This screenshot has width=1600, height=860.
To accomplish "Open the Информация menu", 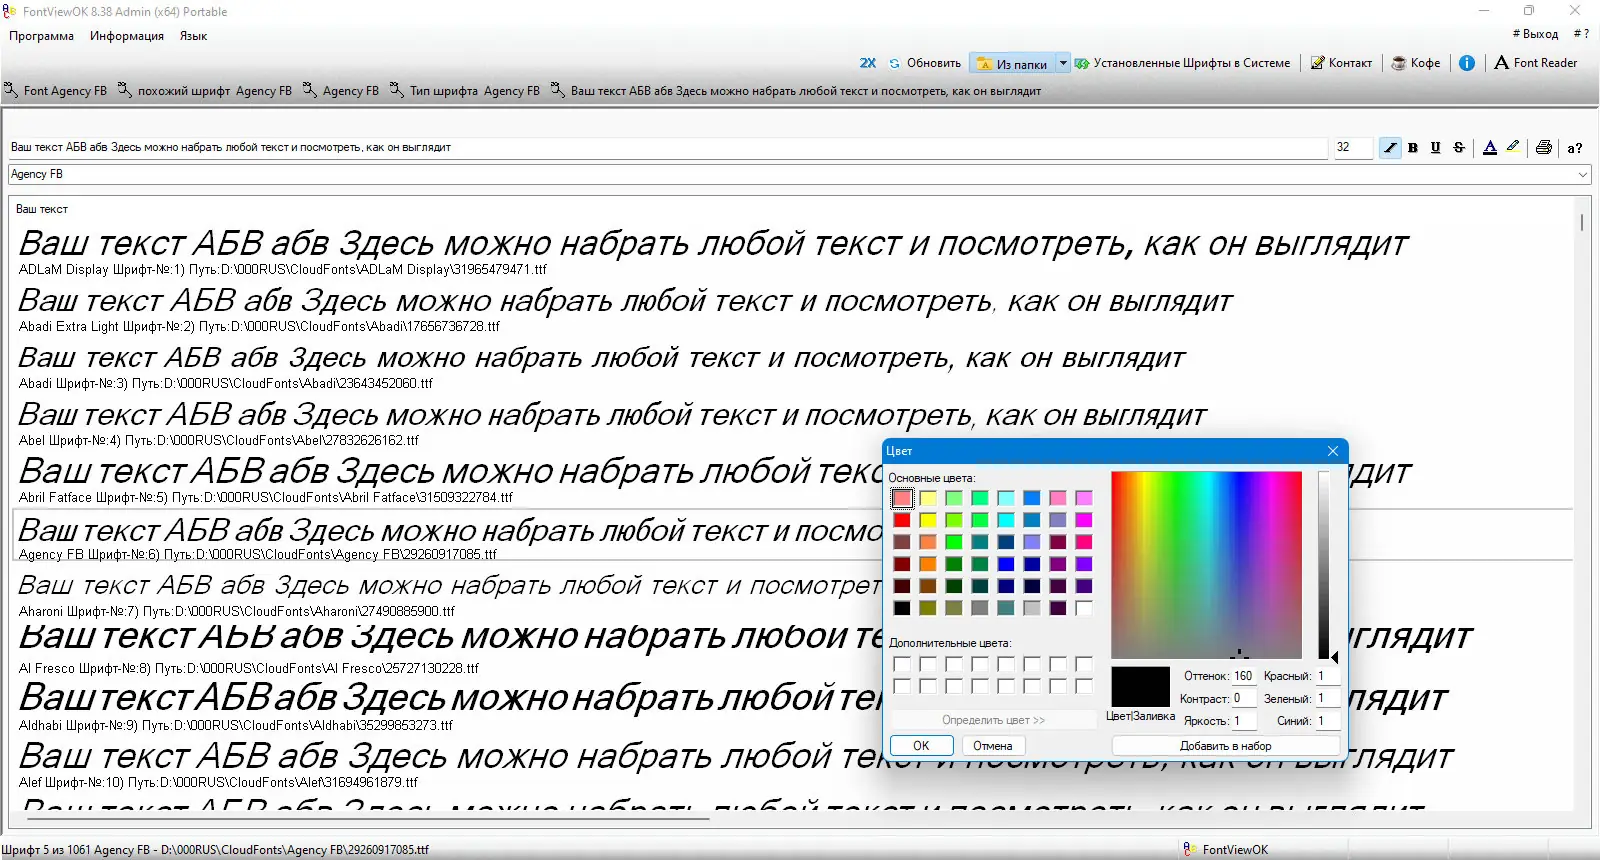I will (127, 36).
